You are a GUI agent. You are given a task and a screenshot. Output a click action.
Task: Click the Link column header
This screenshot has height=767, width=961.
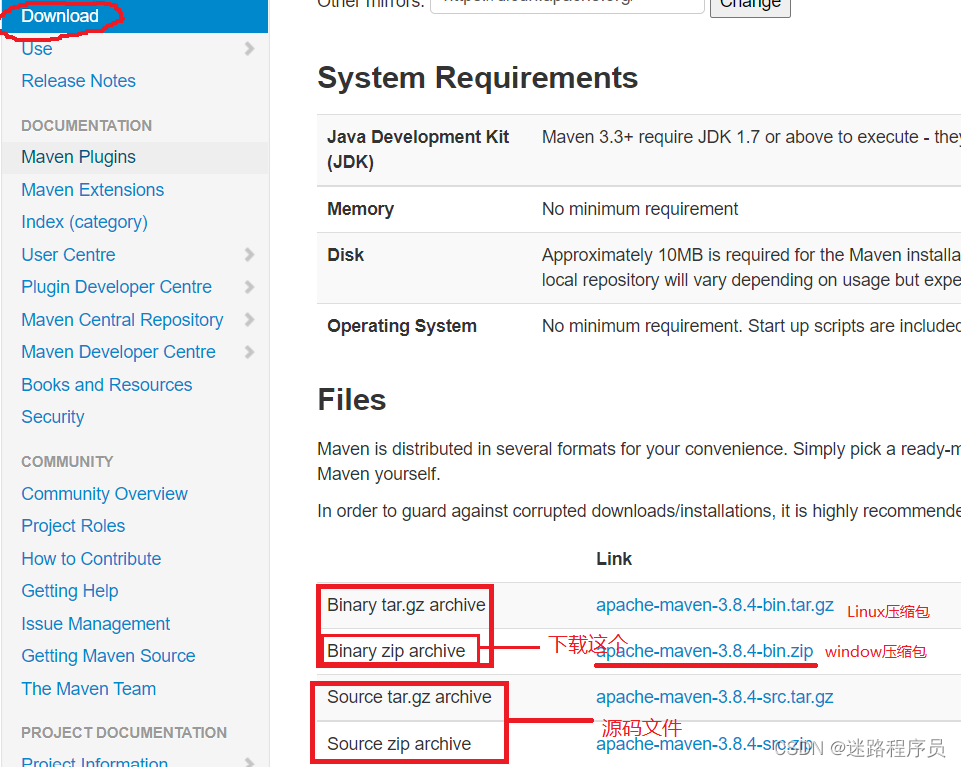(614, 559)
